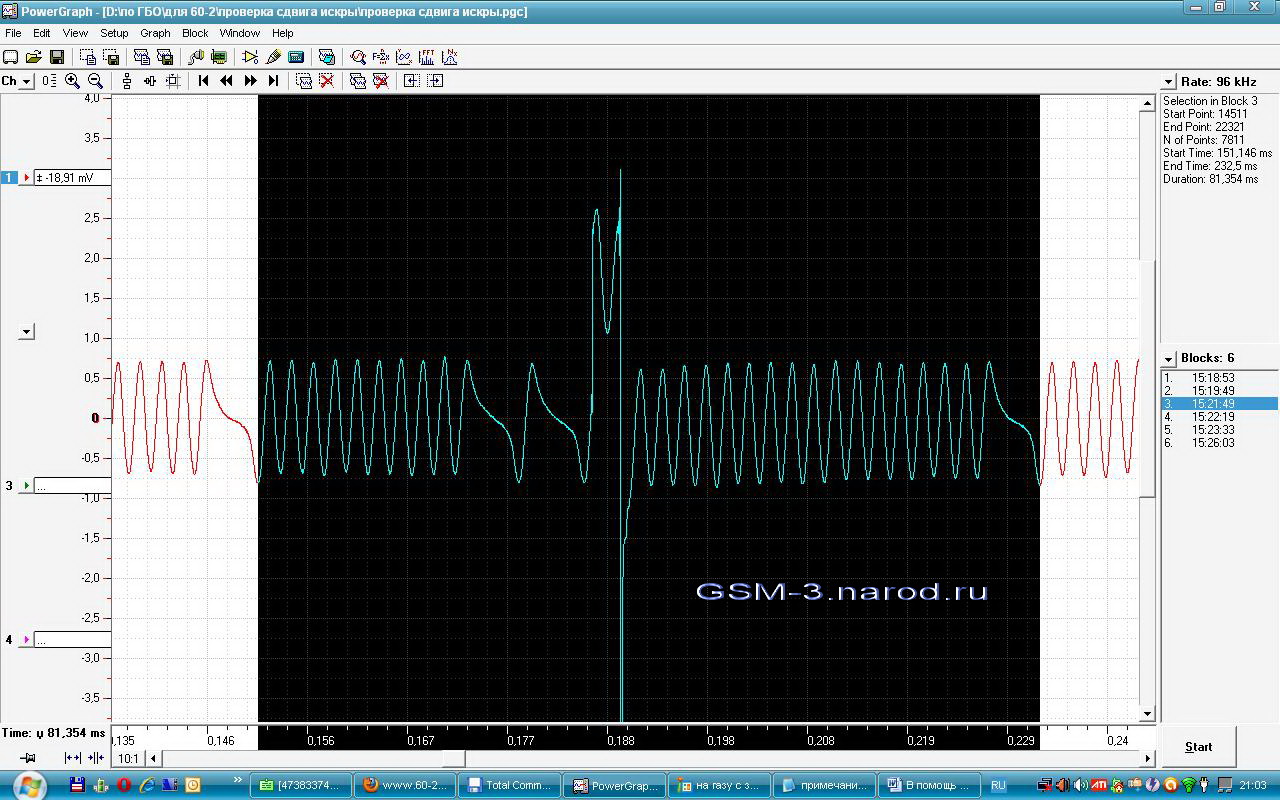Click the 10:1 time scale button

coord(128,759)
